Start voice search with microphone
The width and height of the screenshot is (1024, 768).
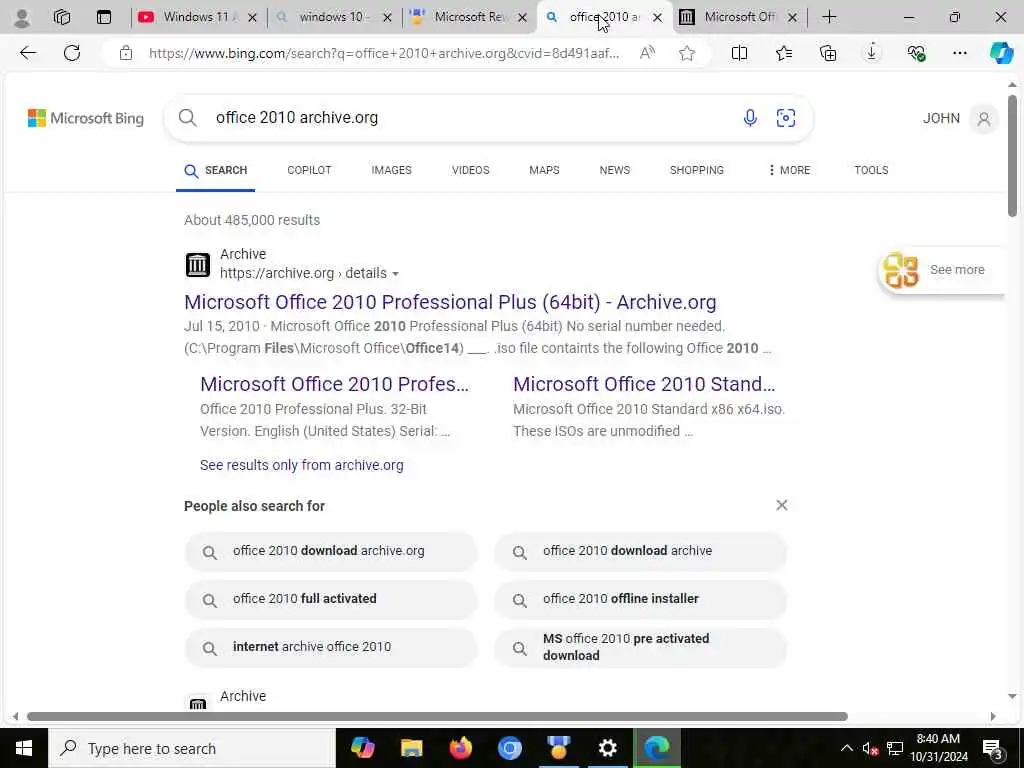click(750, 118)
